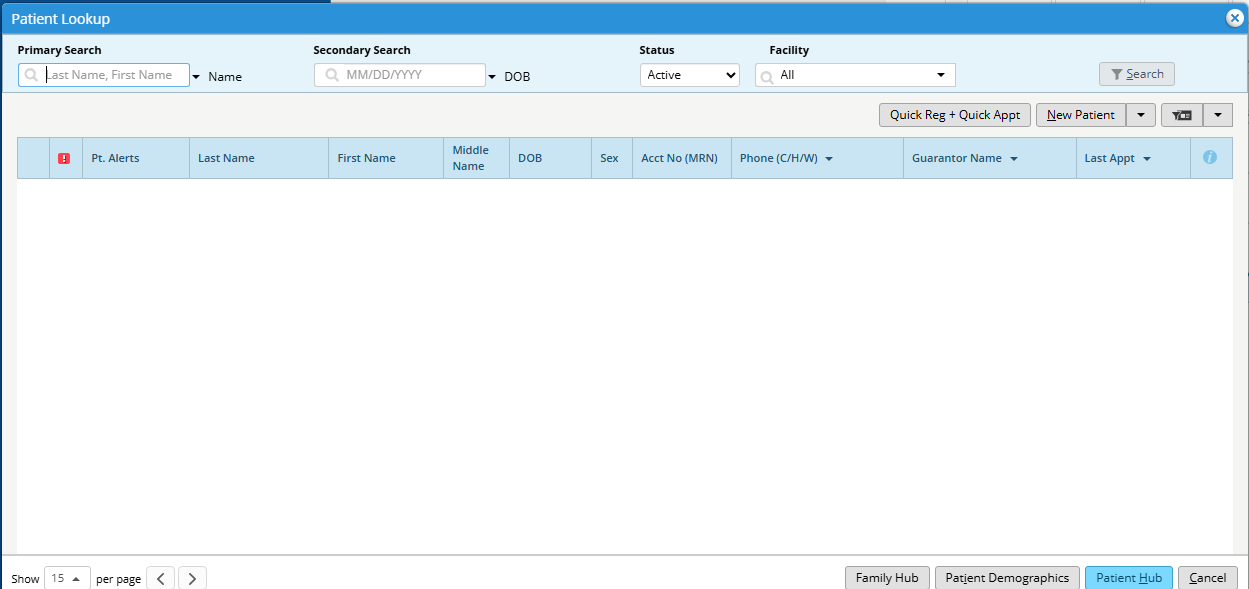Screen dimensions: 1249x589
Task: Open the Family Hub button
Action: [887, 578]
